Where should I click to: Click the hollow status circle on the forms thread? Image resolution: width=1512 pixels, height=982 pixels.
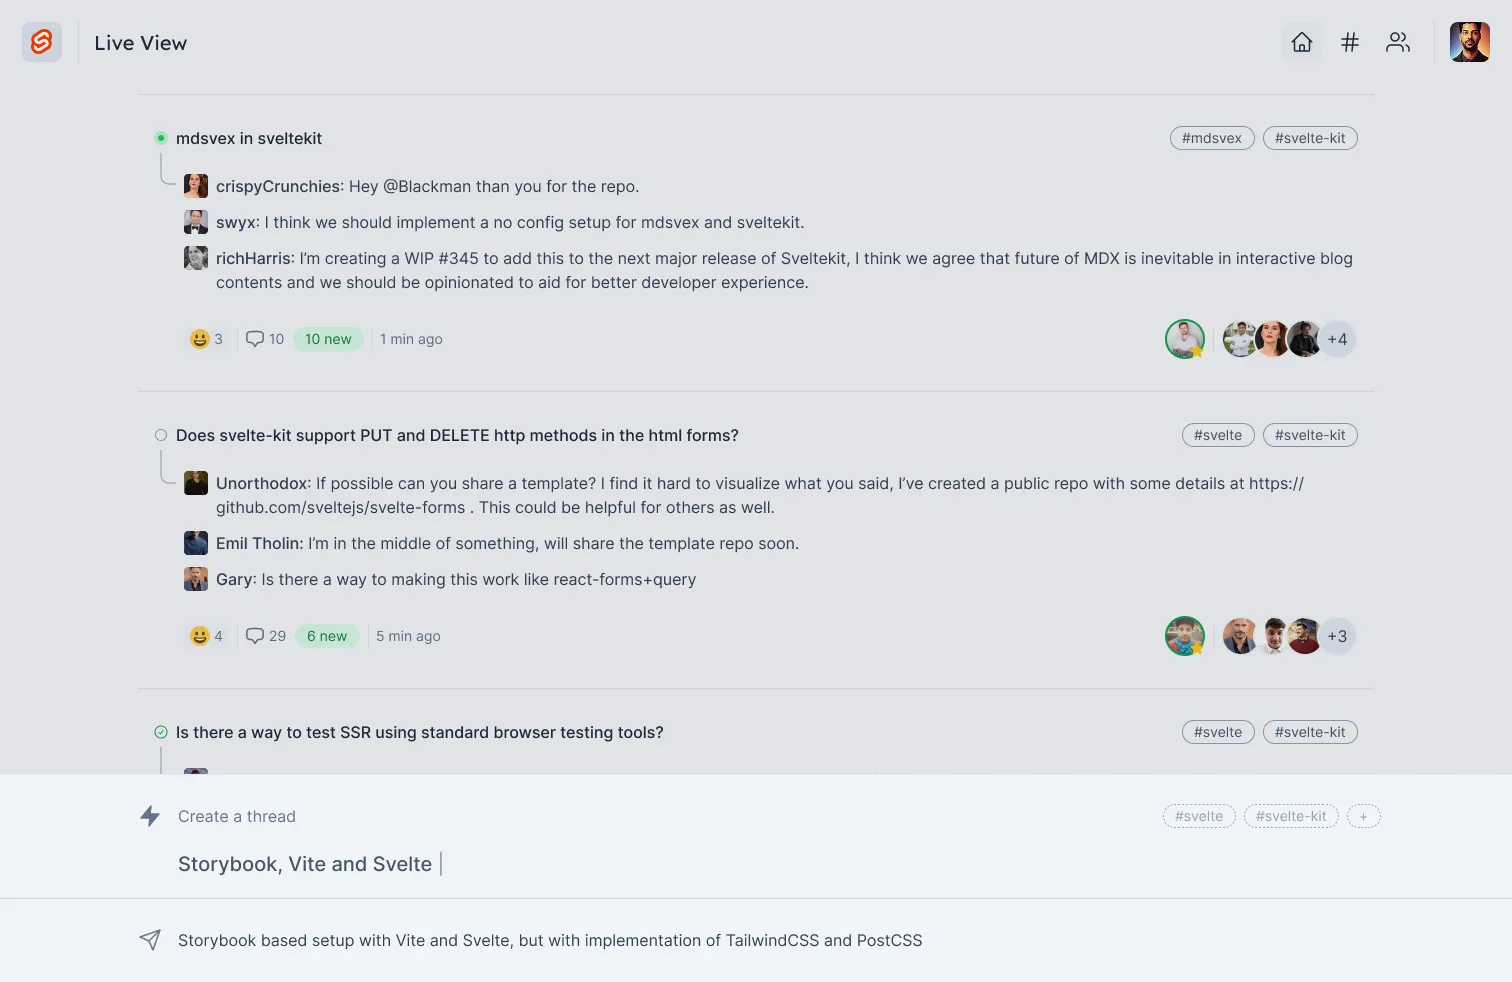160,434
